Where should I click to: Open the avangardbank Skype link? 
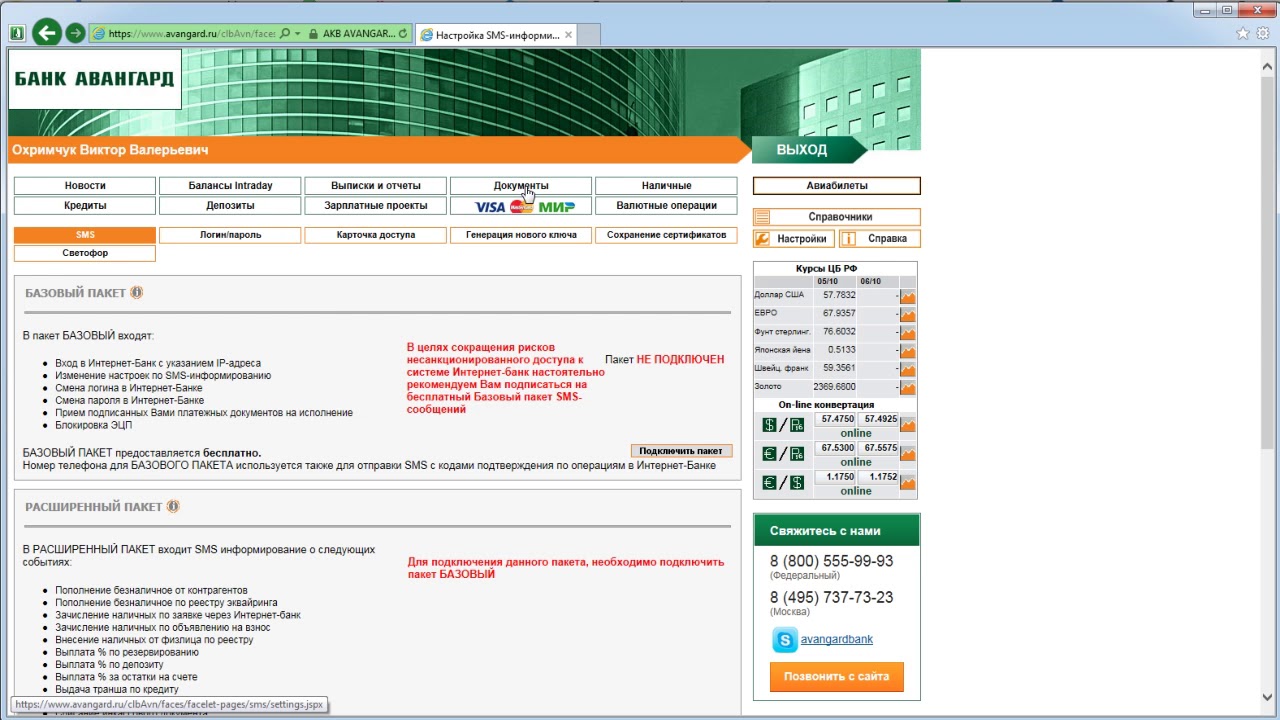pos(836,639)
